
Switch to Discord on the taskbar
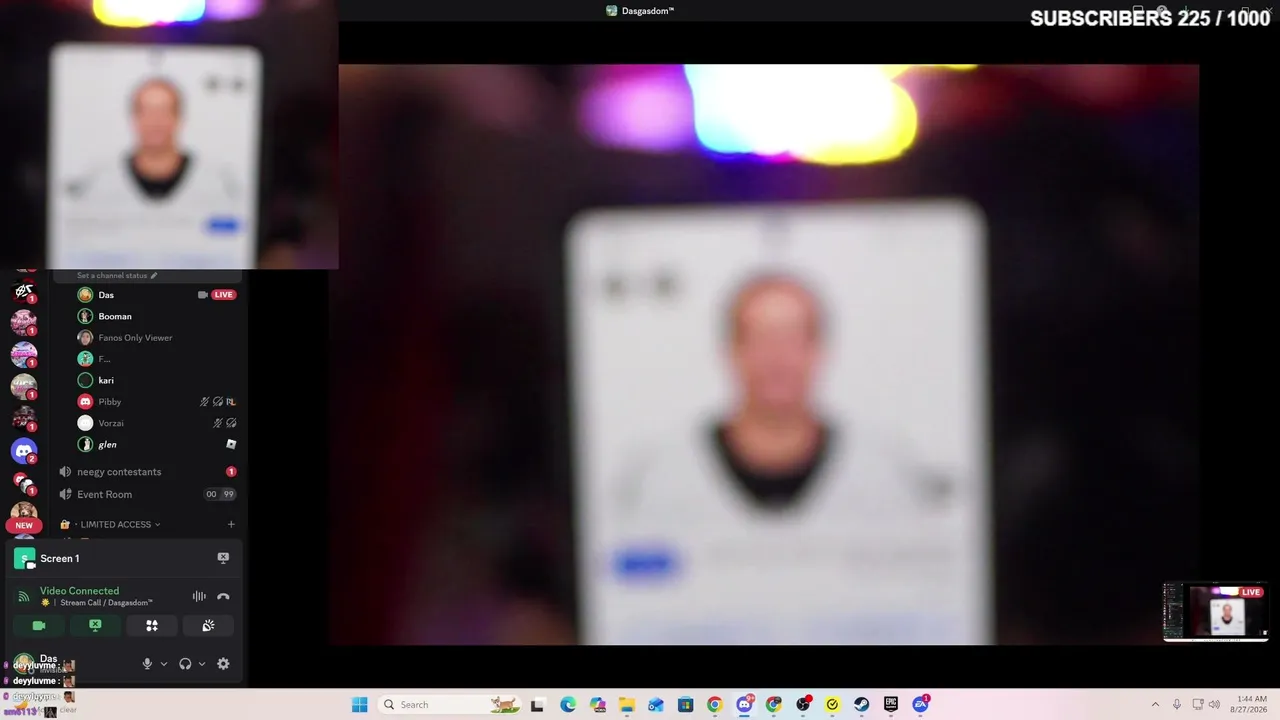click(744, 705)
